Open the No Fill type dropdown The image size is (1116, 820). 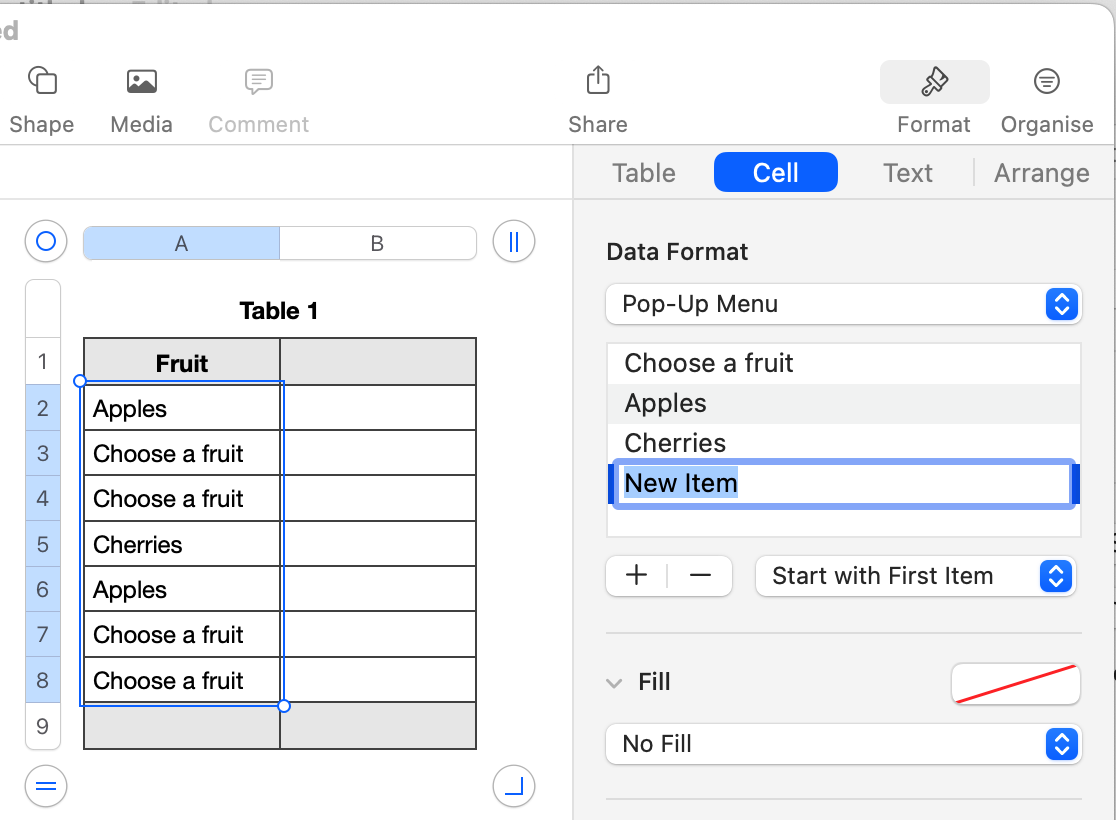843,744
